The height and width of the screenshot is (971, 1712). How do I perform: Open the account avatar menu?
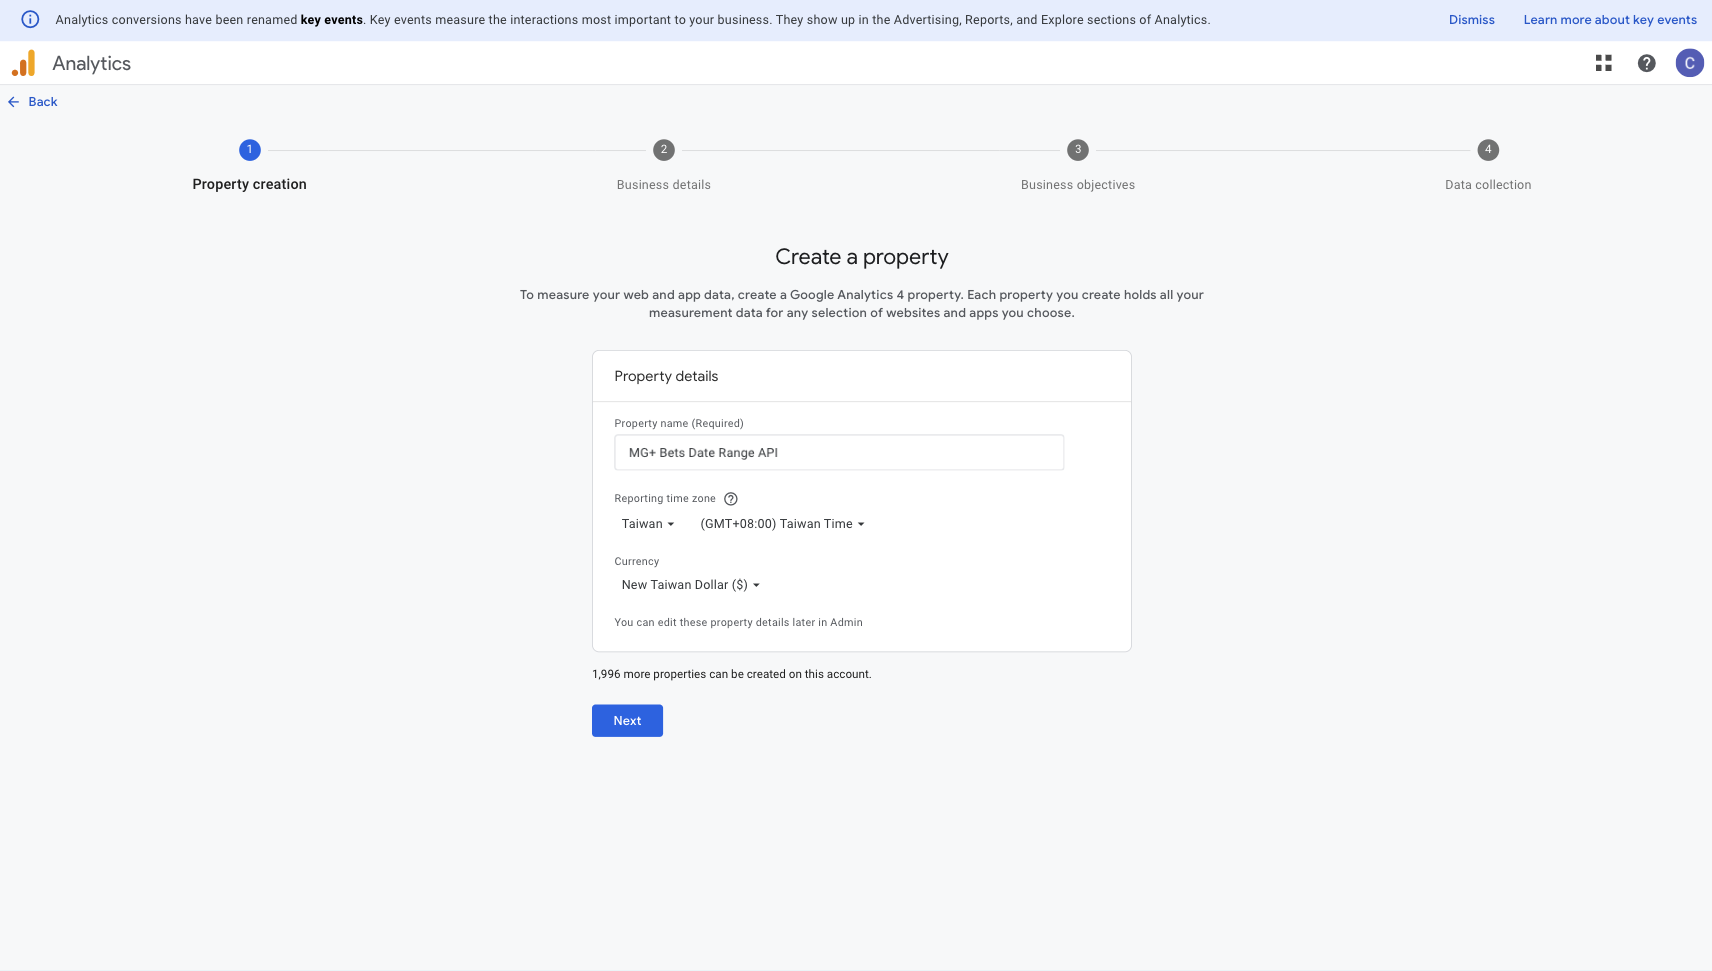click(x=1689, y=63)
